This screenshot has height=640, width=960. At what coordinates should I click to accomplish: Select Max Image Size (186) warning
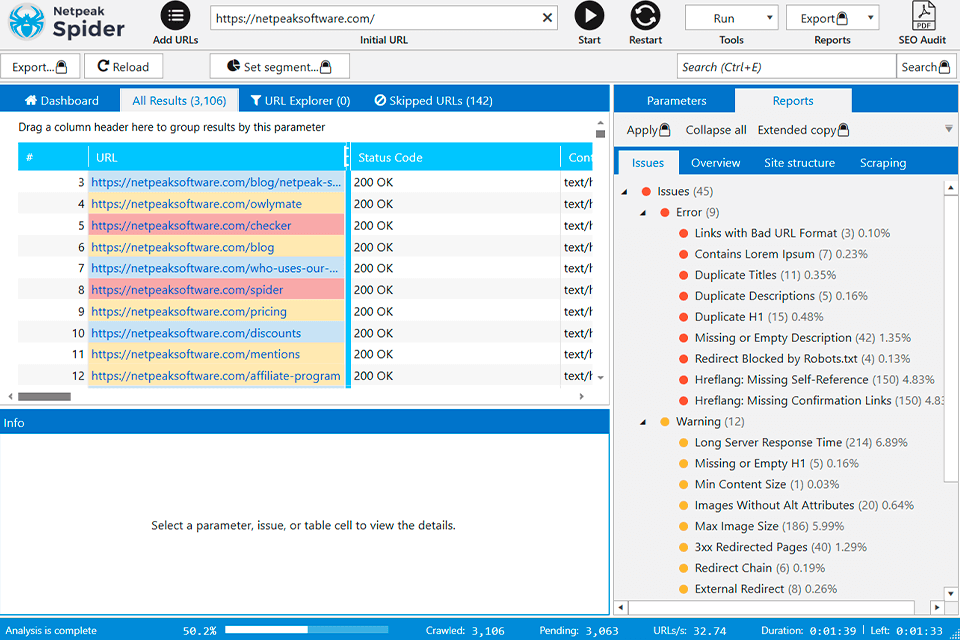[x=769, y=526]
